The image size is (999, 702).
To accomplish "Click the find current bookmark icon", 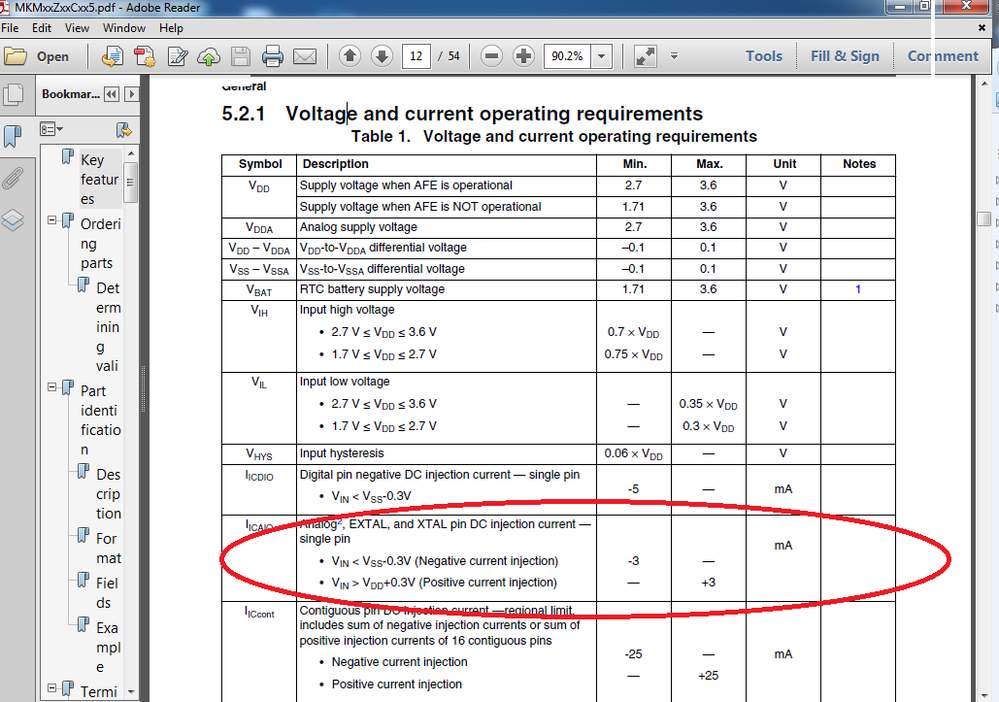I will point(124,130).
